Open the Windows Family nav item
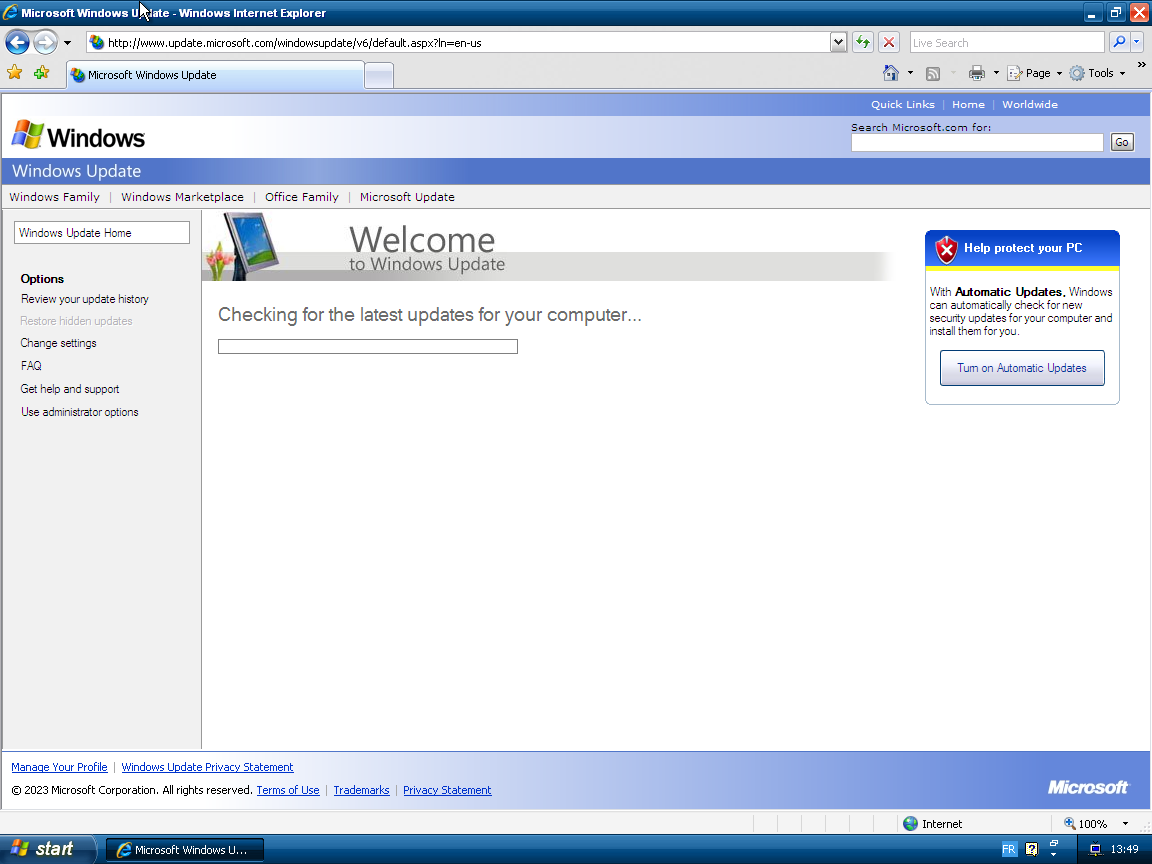Viewport: 1152px width, 864px height. pos(54,197)
